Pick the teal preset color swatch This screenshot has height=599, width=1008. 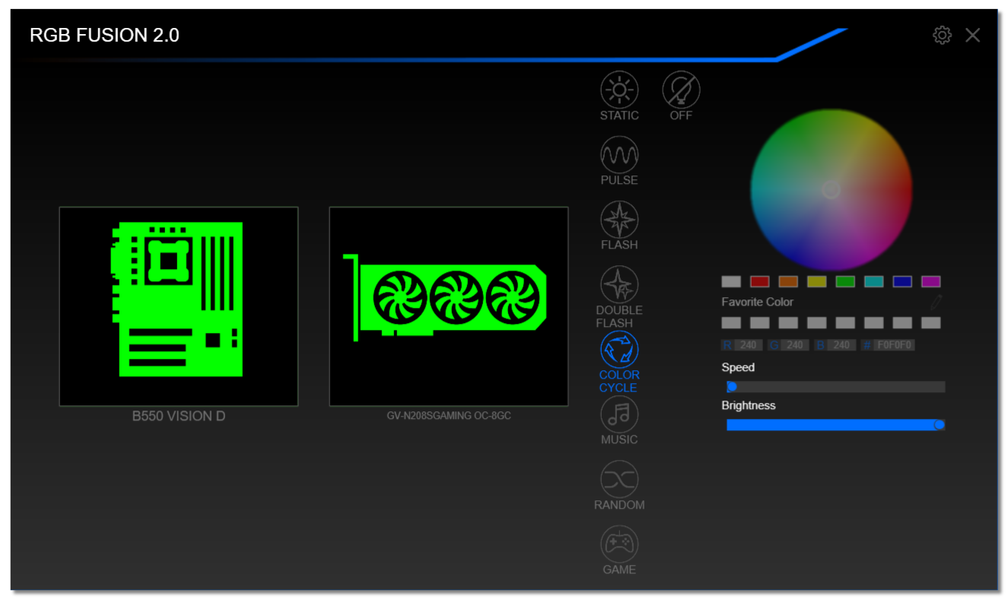pos(874,282)
